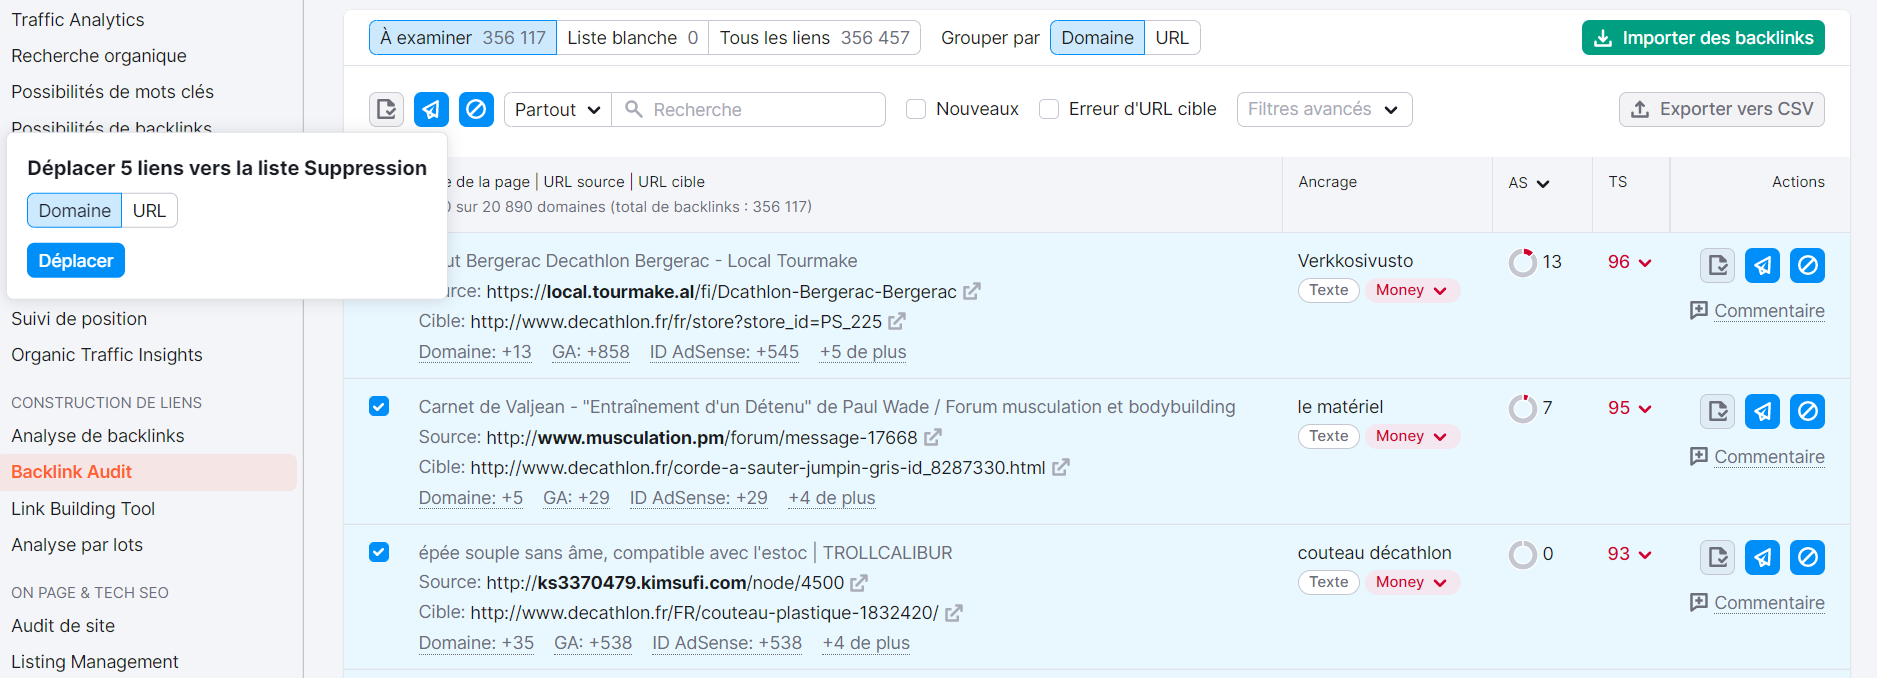Viewport: 1877px width, 678px height.
Task: Click Importer des backlinks button
Action: 1703,38
